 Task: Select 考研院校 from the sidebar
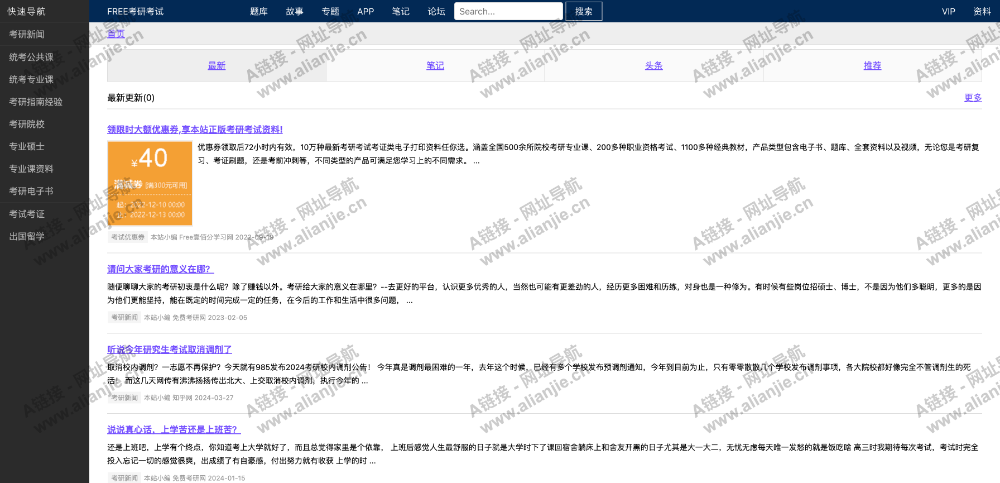point(26,124)
